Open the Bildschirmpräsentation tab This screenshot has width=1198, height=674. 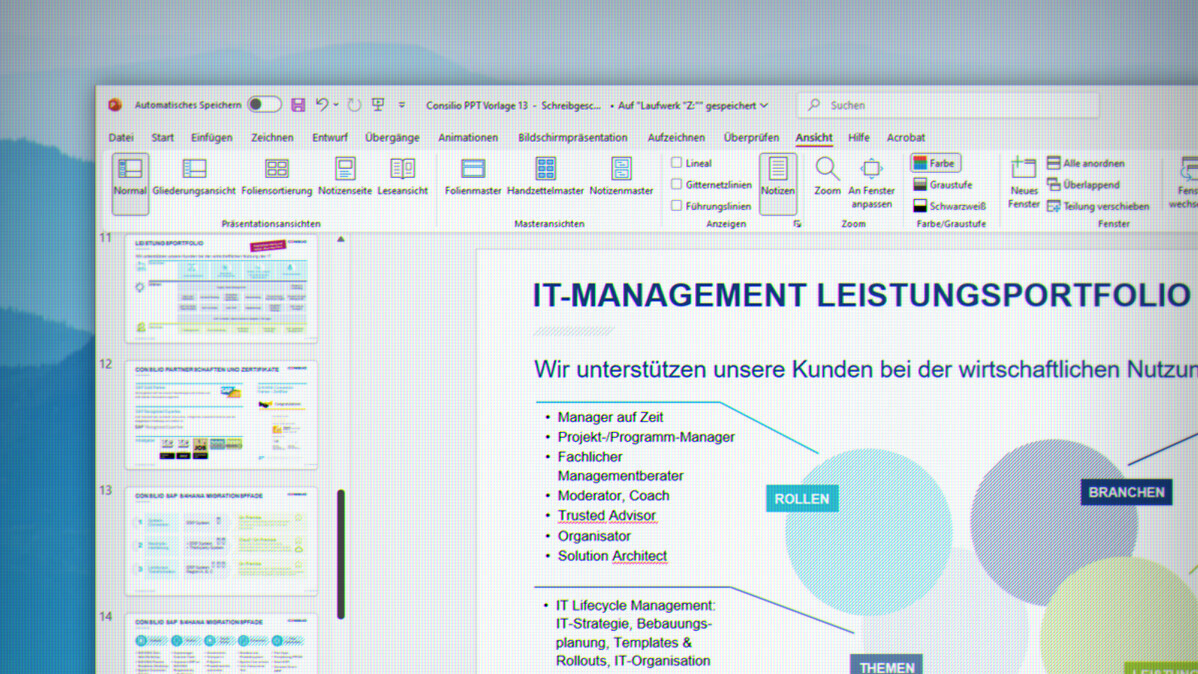(572, 138)
